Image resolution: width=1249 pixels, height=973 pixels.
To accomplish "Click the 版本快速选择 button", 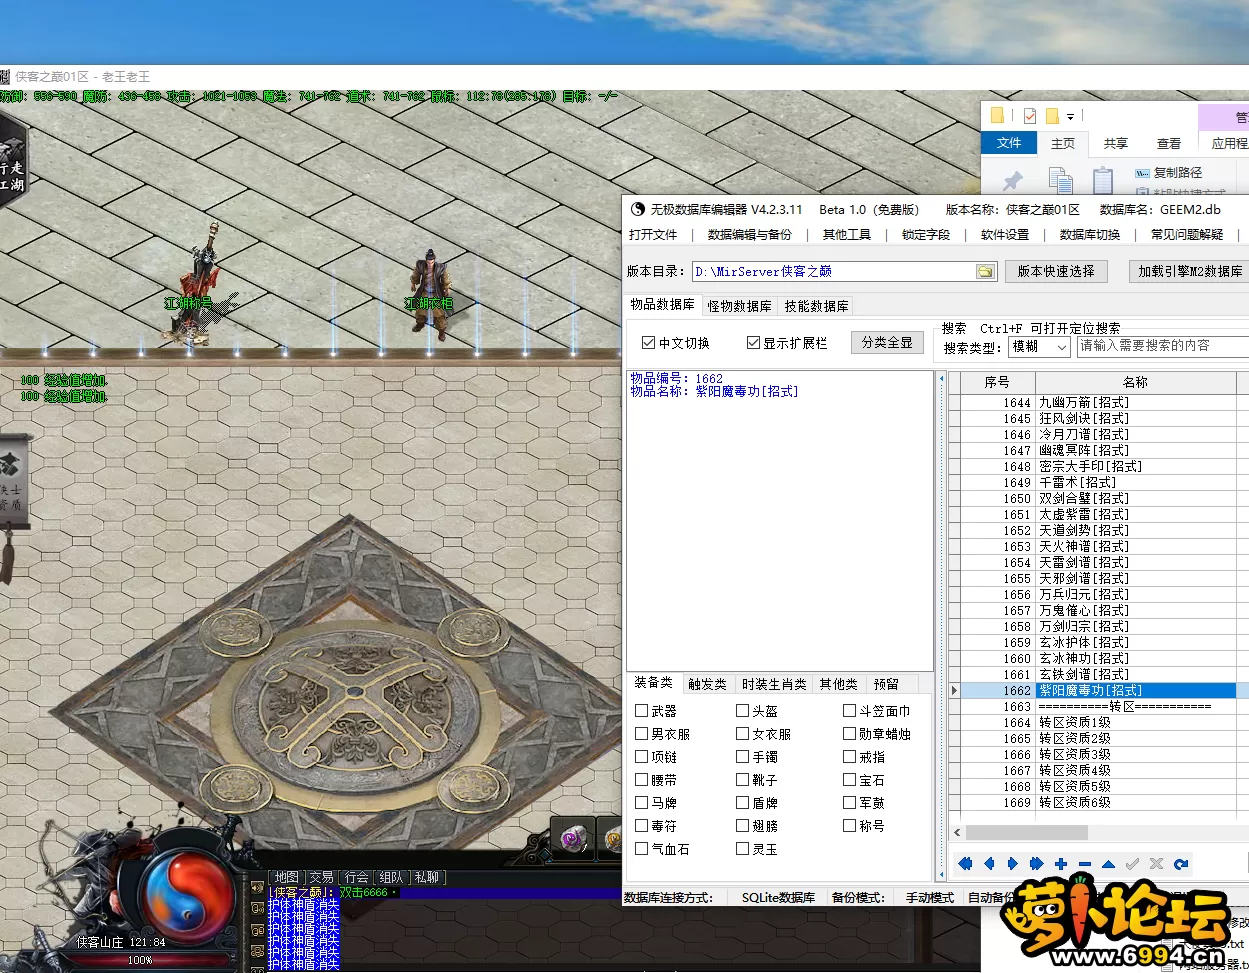I will coord(1056,271).
